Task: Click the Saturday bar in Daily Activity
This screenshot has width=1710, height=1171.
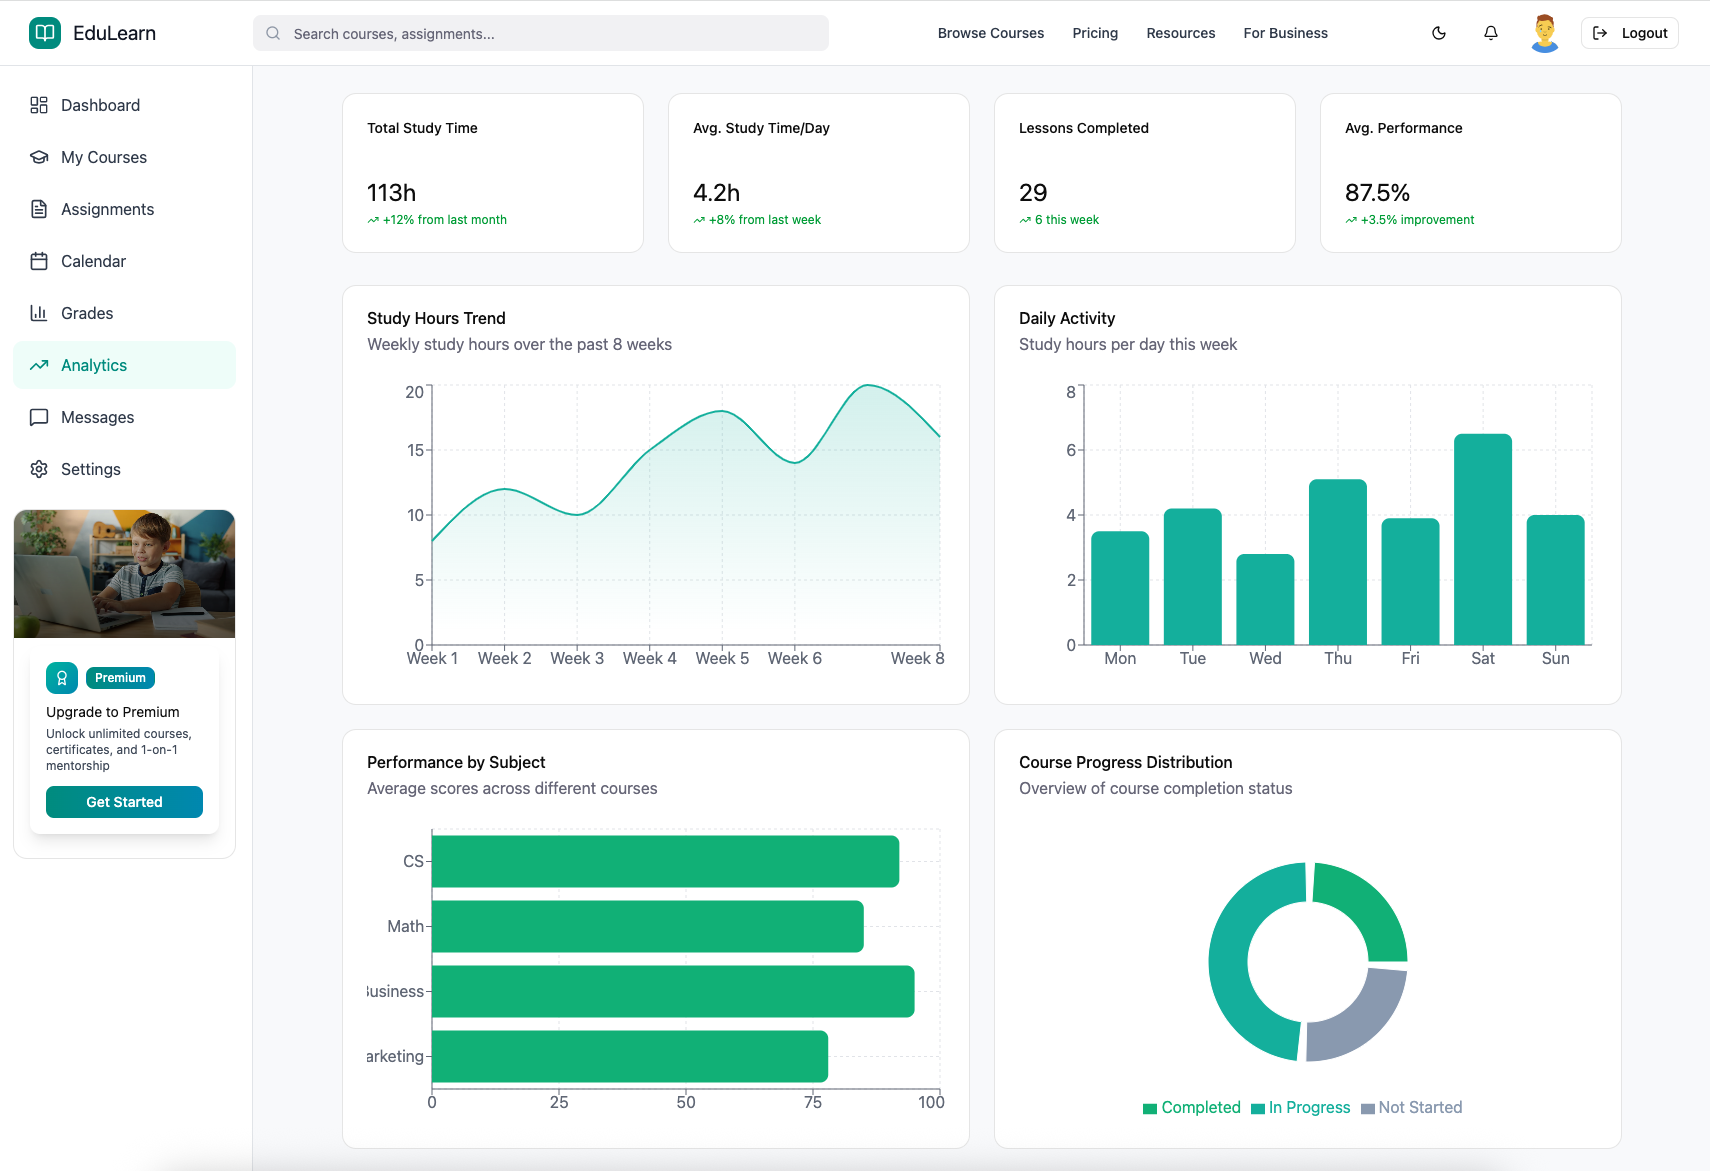Action: 1482,540
